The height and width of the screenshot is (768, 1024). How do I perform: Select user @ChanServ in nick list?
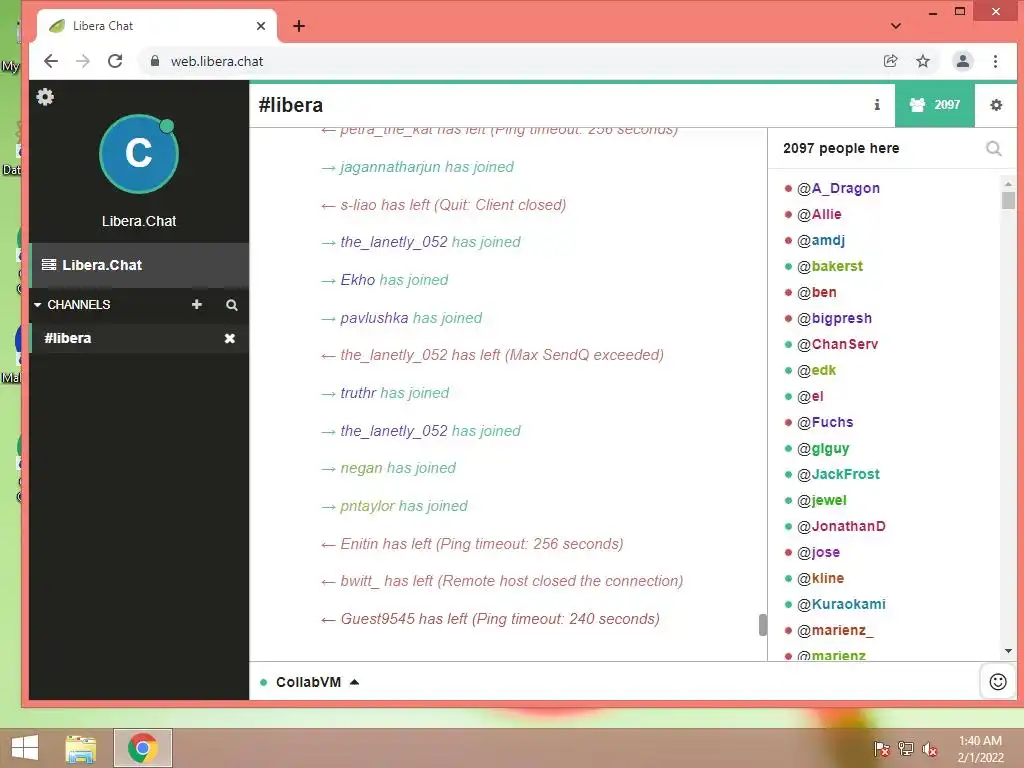click(x=837, y=344)
